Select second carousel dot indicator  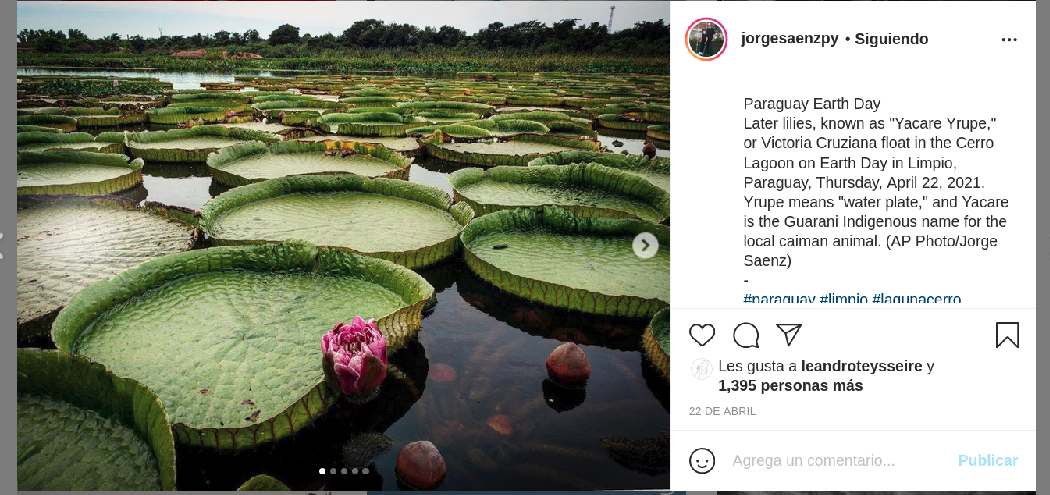tap(333, 471)
